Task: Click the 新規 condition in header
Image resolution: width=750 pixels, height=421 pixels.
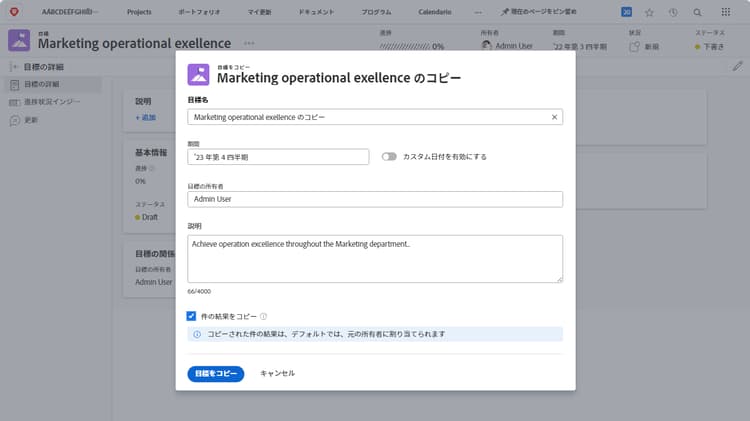Action: pos(644,46)
